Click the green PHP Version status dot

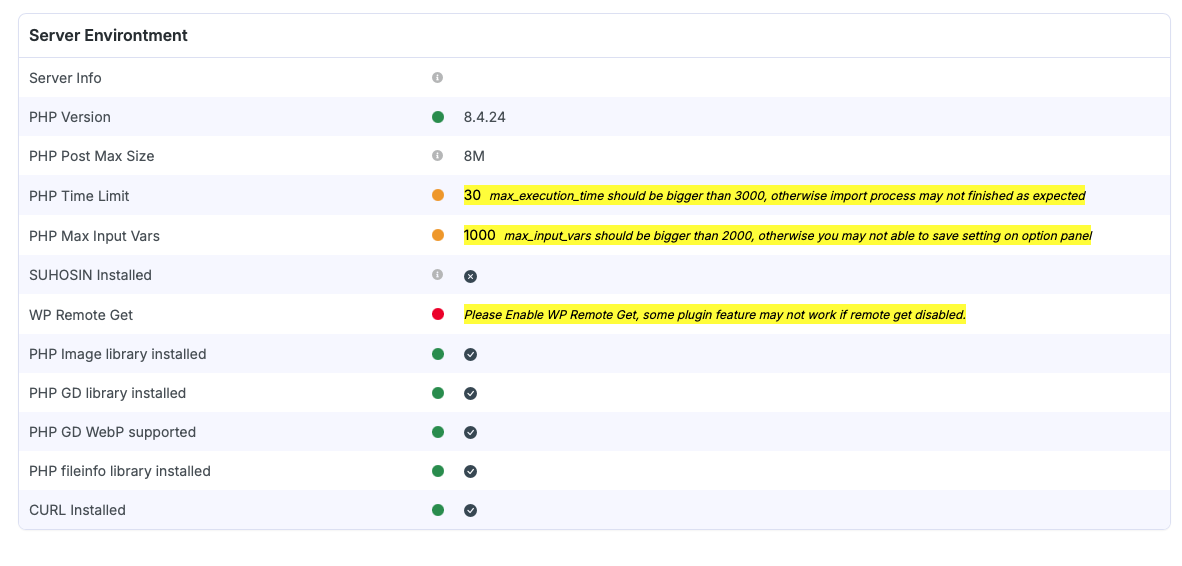pyautogui.click(x=438, y=117)
